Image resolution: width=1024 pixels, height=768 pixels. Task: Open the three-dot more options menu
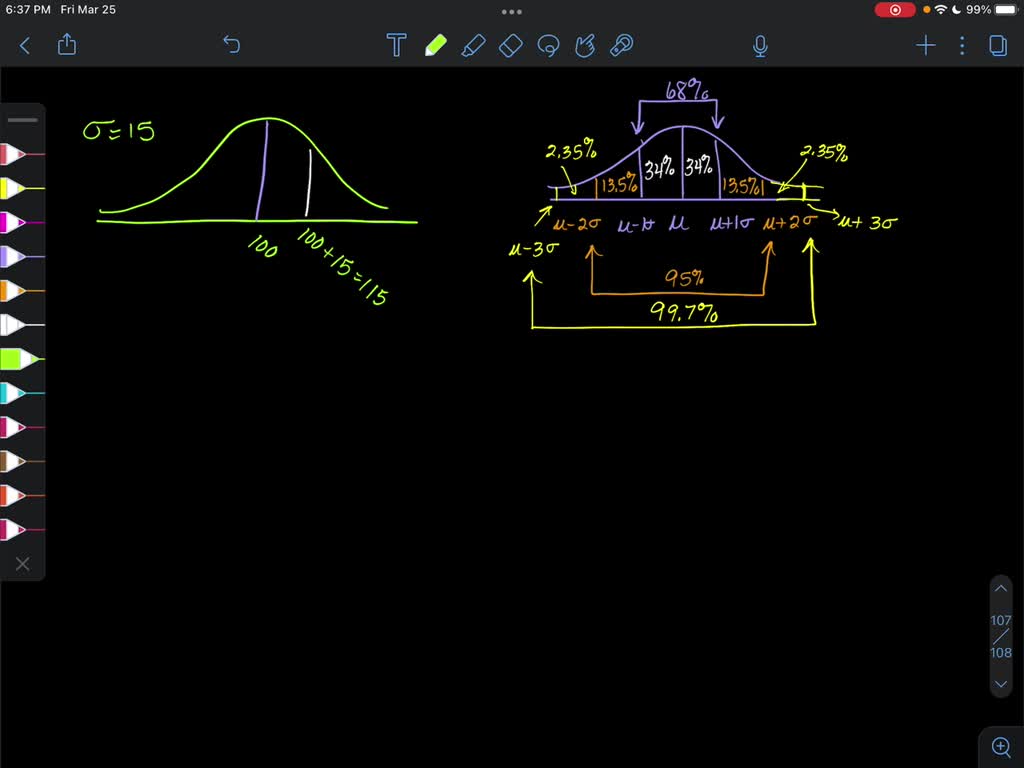[x=962, y=45]
